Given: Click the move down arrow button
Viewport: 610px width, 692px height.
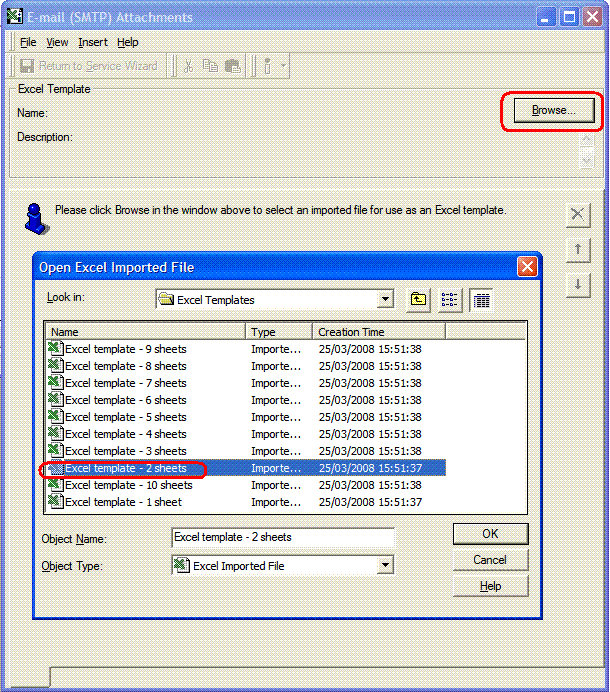Looking at the screenshot, I should 578,285.
